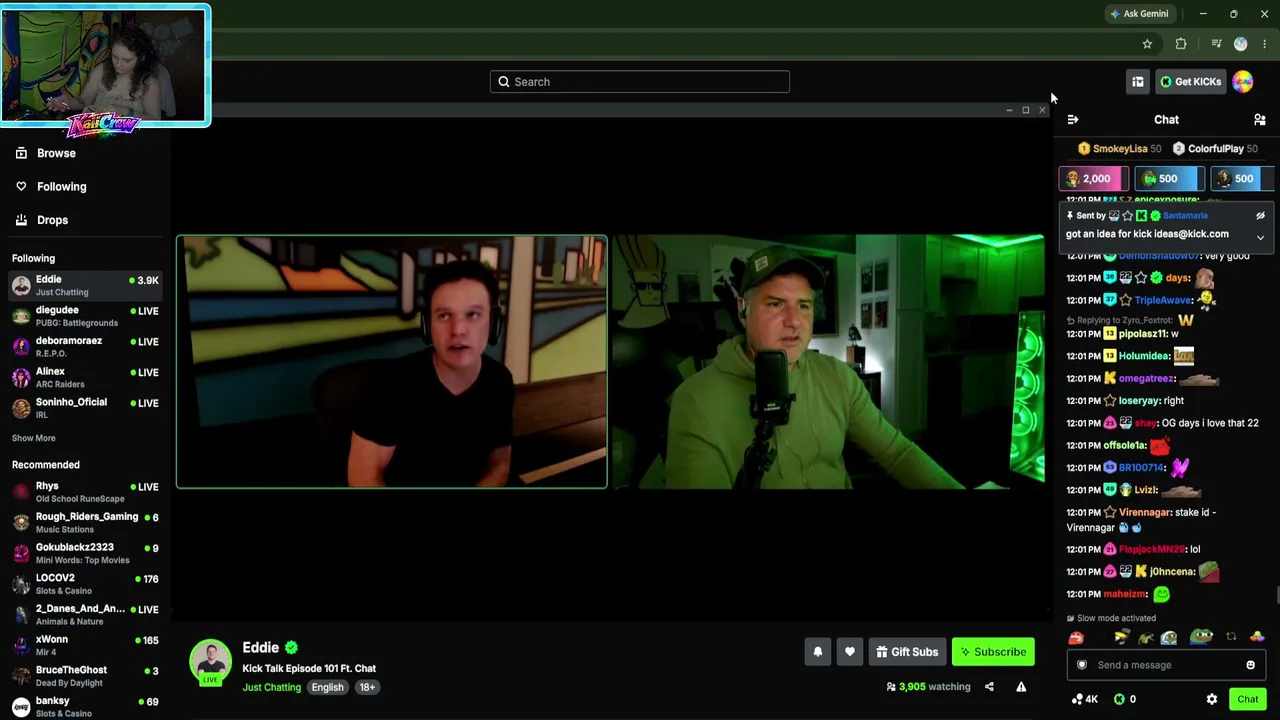Open 2_Danes_And_An... Animals & Nature channel
Viewport: 1280px width, 720px height.
click(x=85, y=614)
